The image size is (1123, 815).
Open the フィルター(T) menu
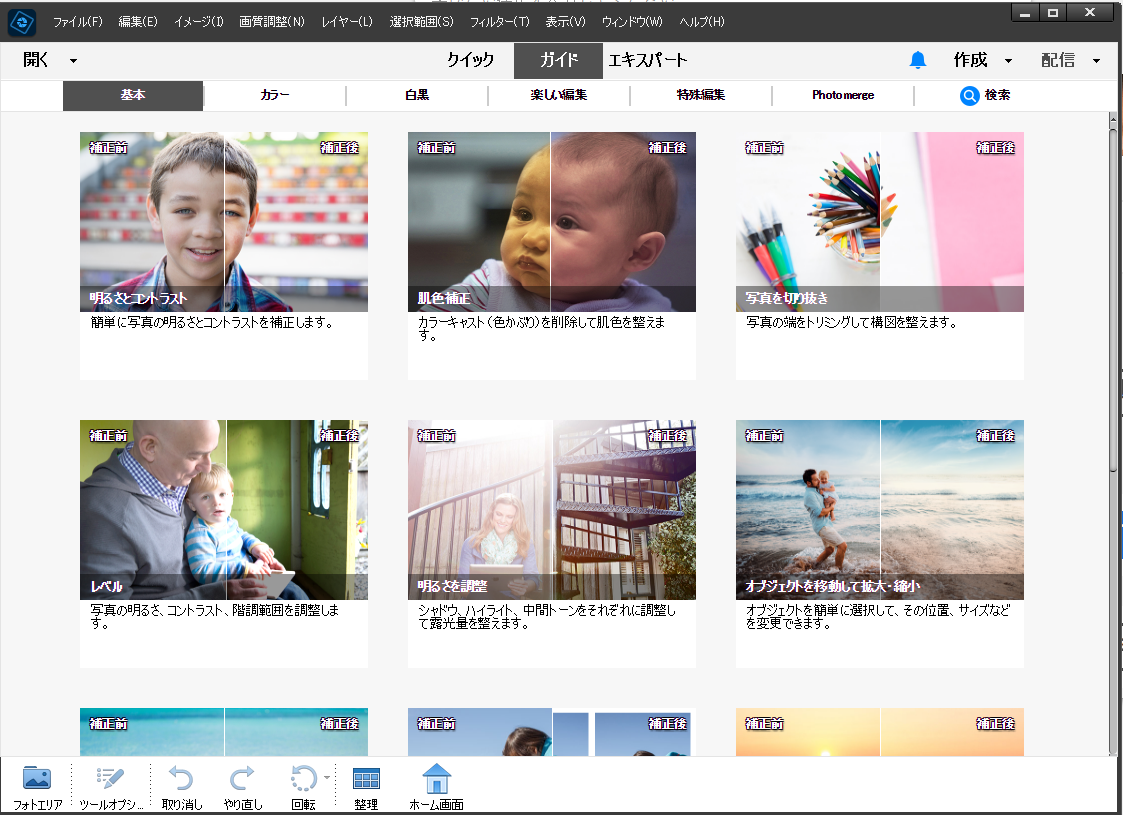tap(499, 21)
